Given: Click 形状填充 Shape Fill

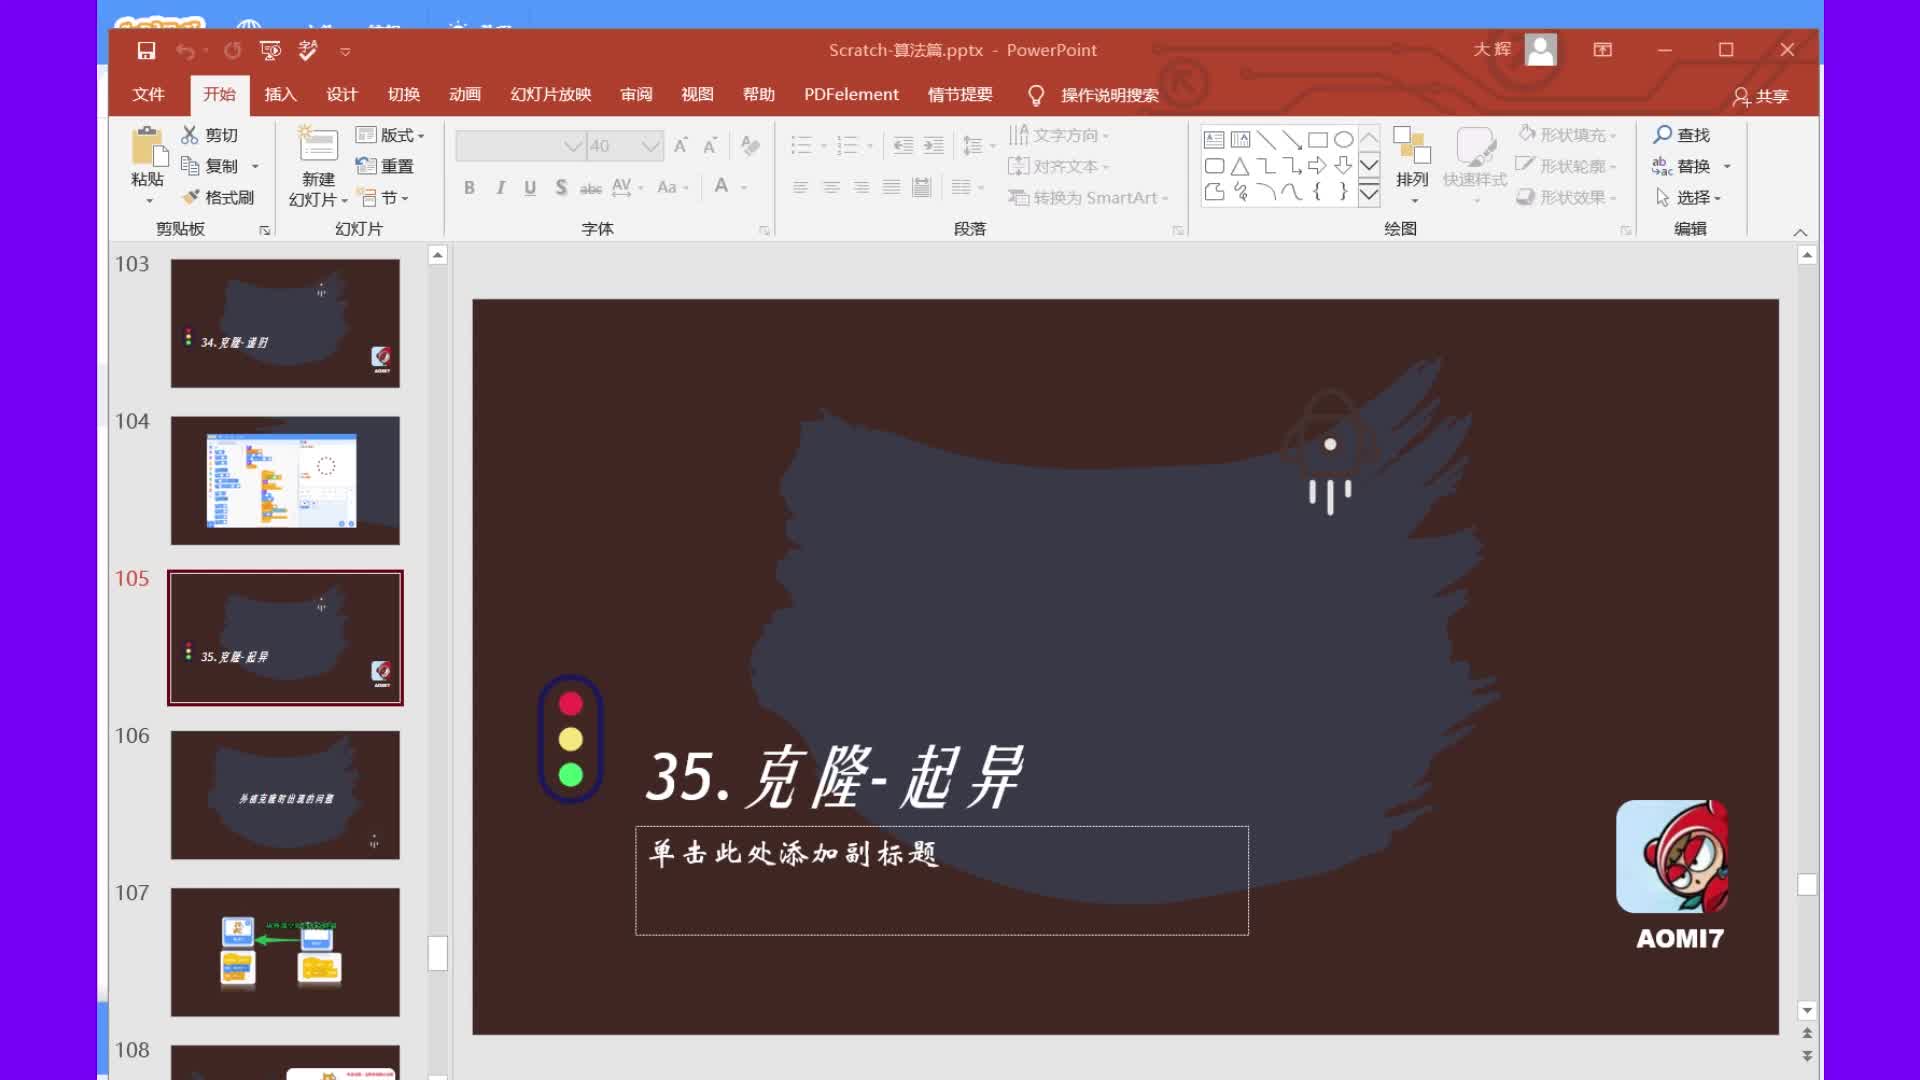Looking at the screenshot, I should (x=1566, y=135).
